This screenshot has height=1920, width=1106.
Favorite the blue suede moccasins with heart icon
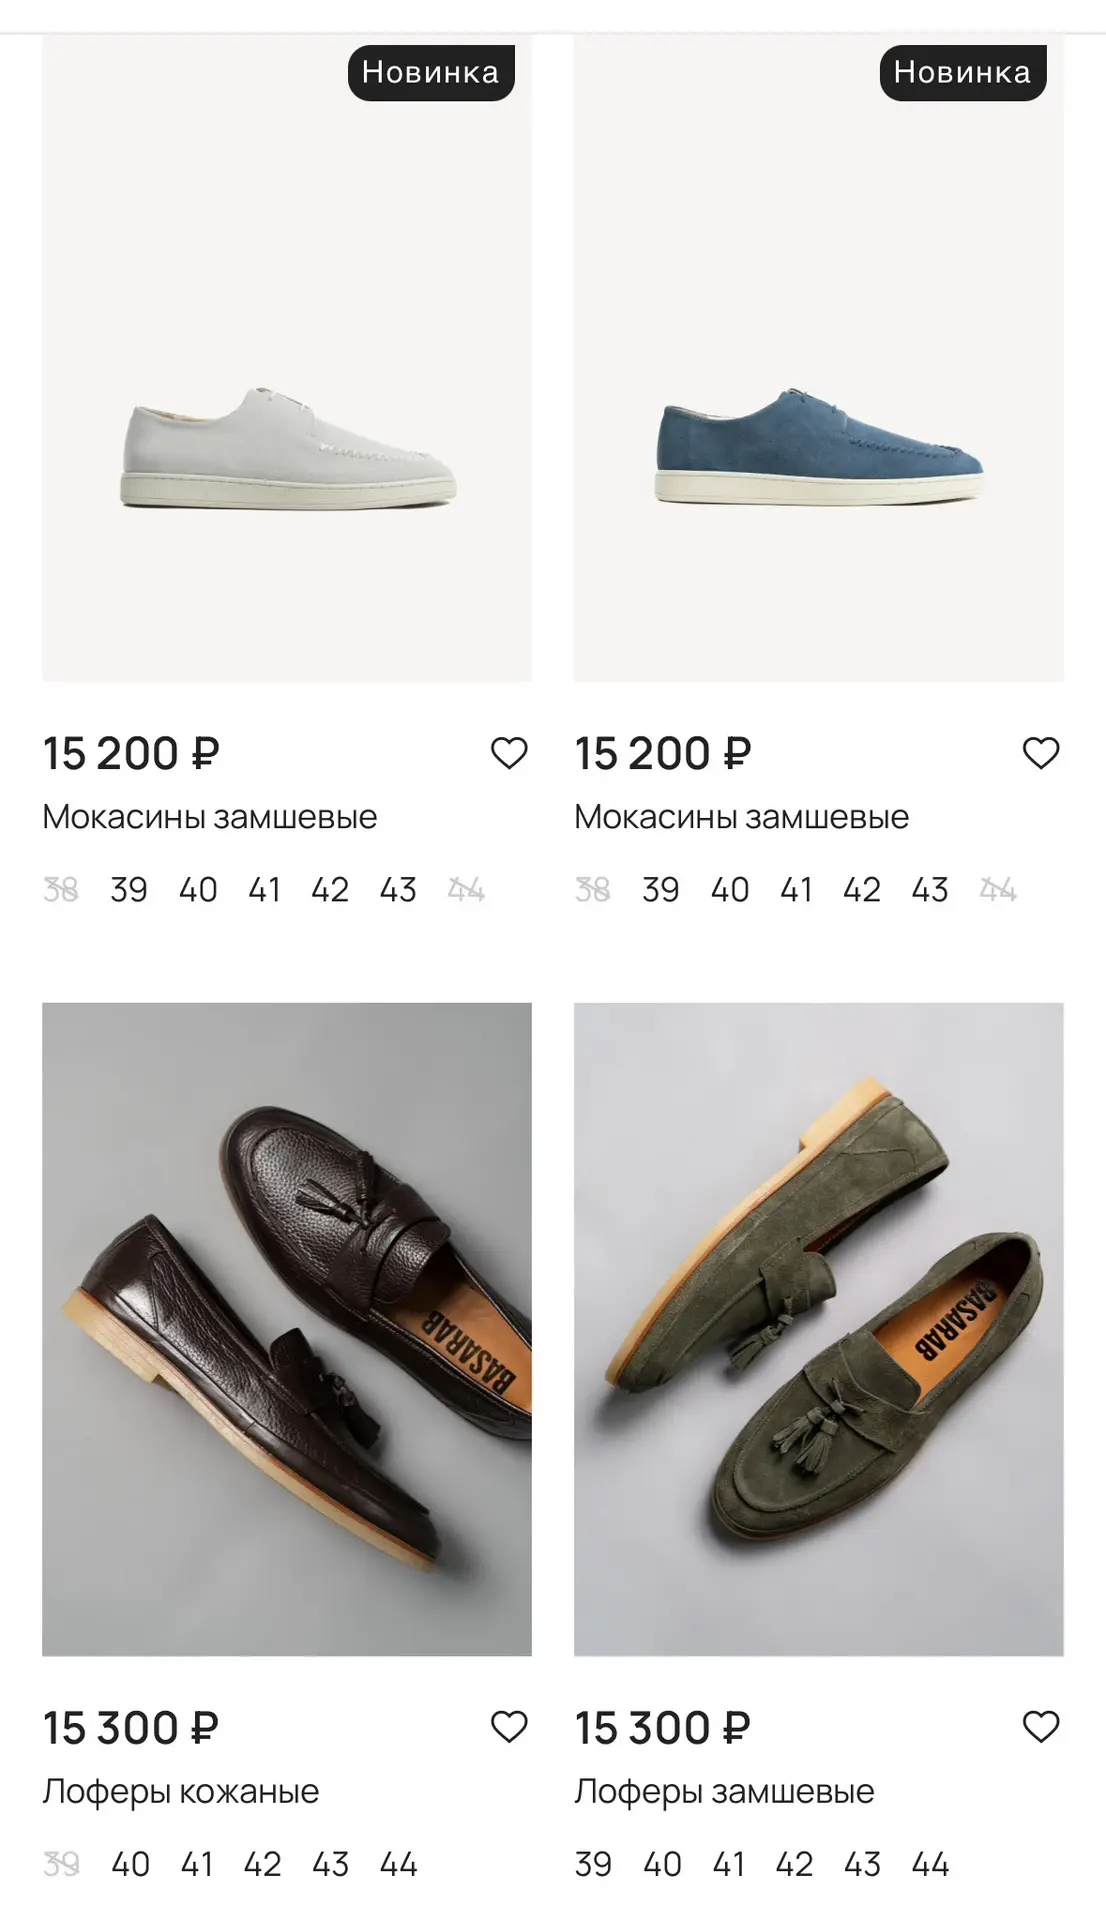[x=1041, y=753]
